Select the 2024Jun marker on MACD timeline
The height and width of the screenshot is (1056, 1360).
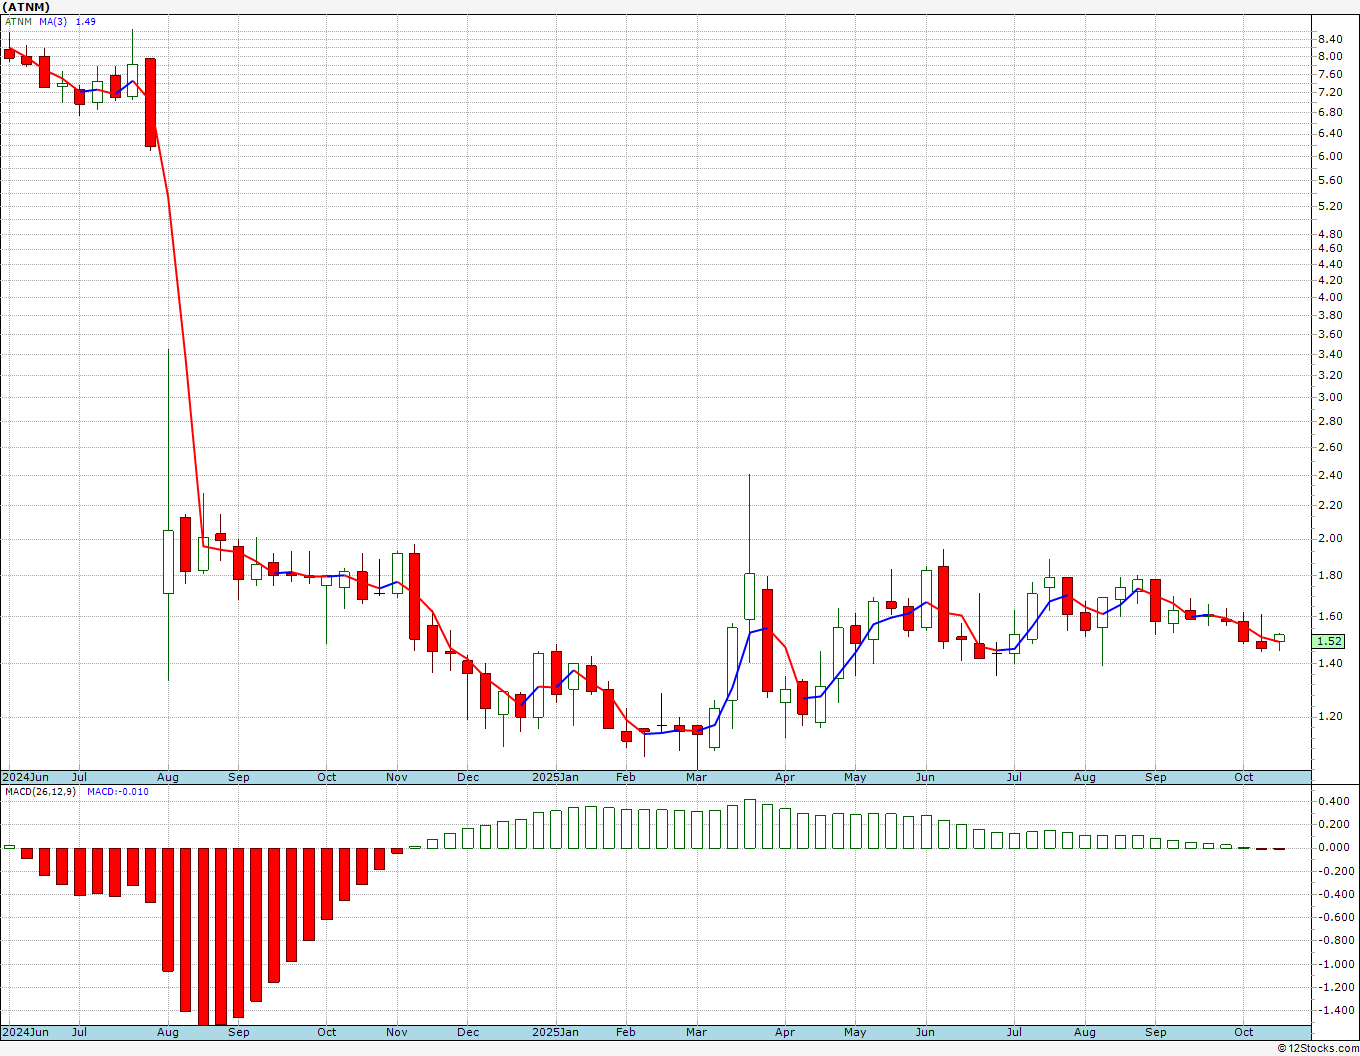[26, 1032]
